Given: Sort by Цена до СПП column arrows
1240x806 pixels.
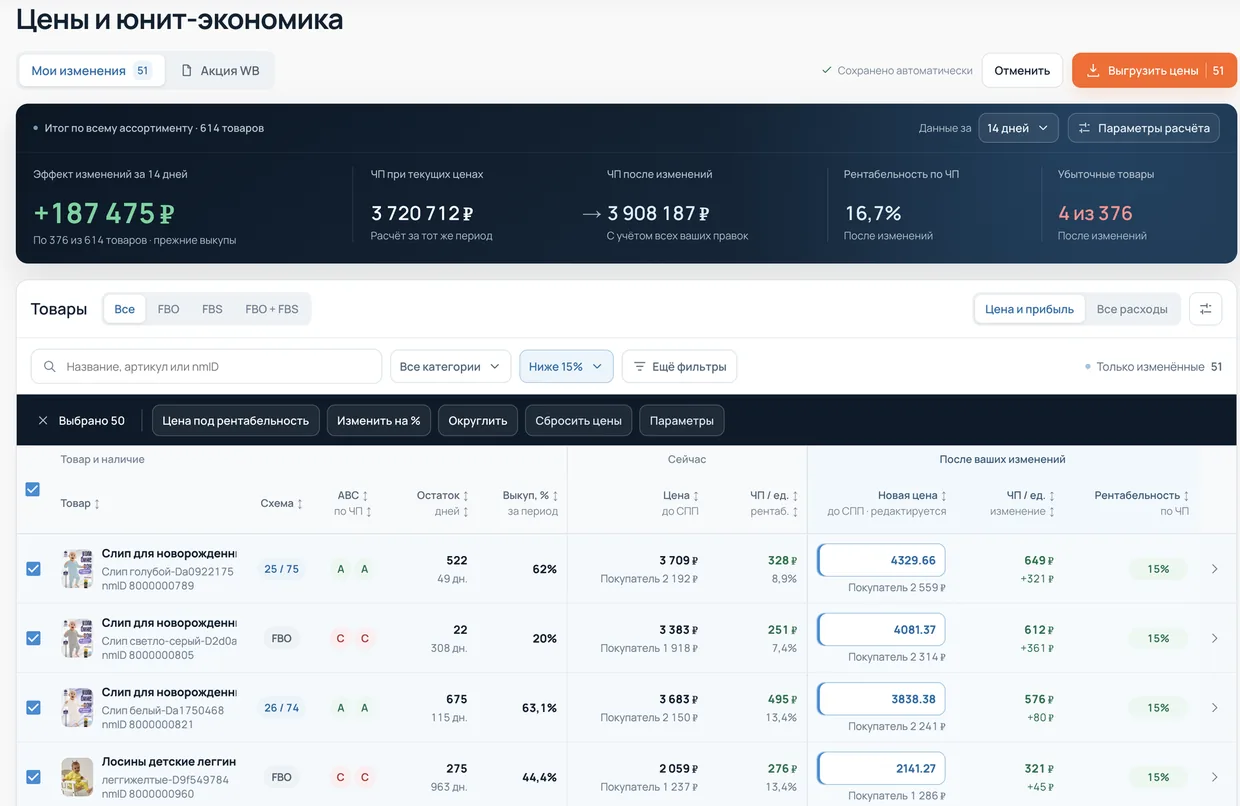Looking at the screenshot, I should coord(696,496).
